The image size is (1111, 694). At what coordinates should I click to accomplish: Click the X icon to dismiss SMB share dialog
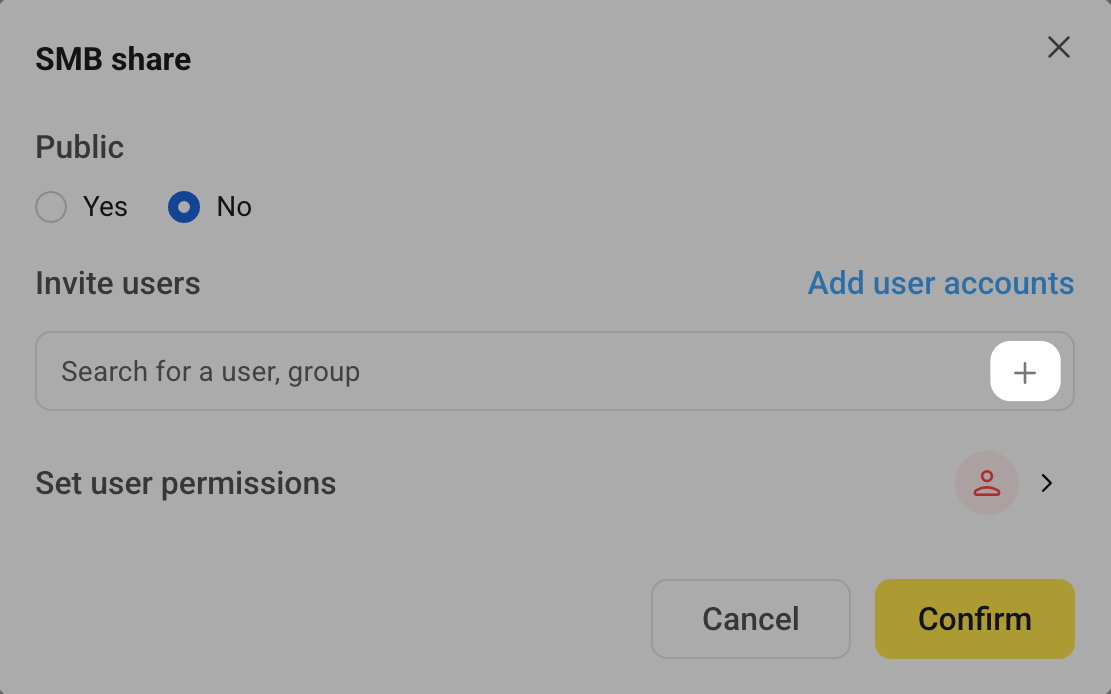click(x=1059, y=47)
